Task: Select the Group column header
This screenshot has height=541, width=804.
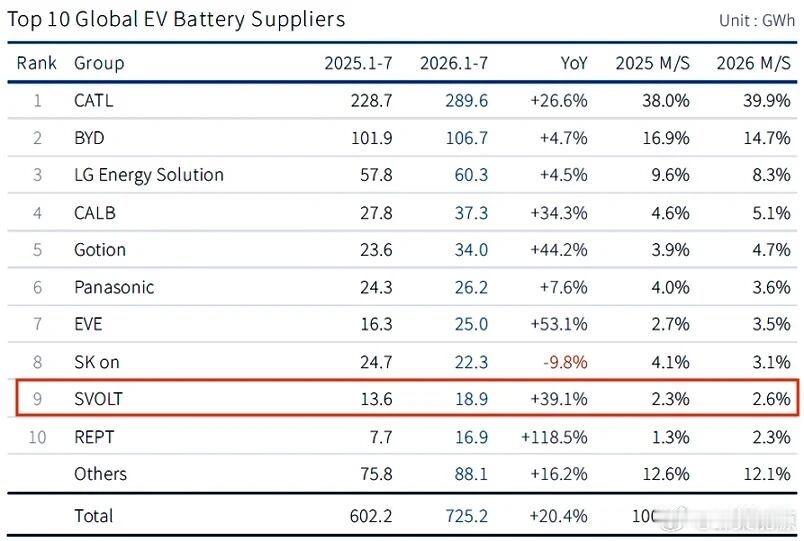Action: click(x=99, y=64)
